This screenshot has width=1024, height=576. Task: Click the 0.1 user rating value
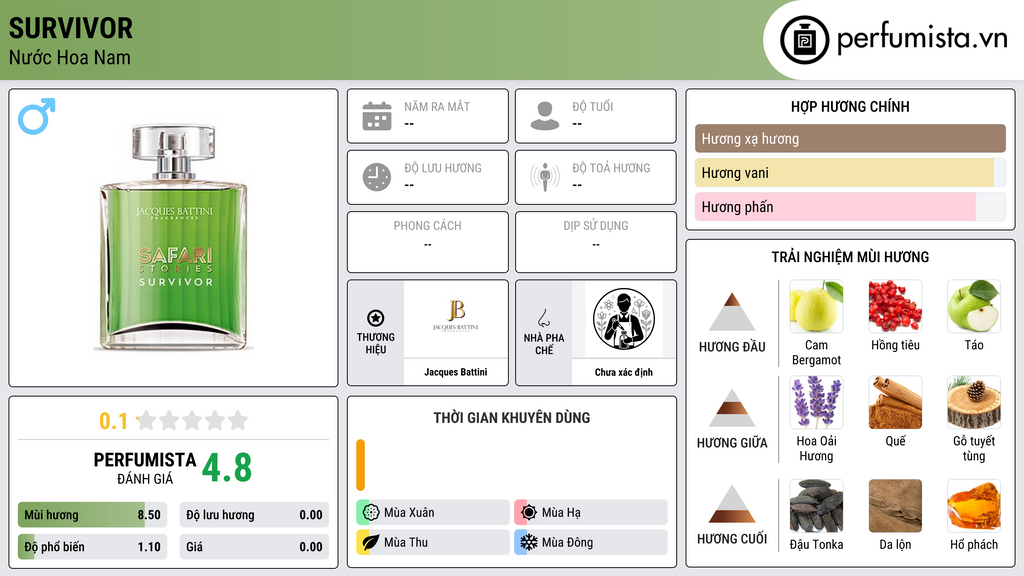coord(113,421)
